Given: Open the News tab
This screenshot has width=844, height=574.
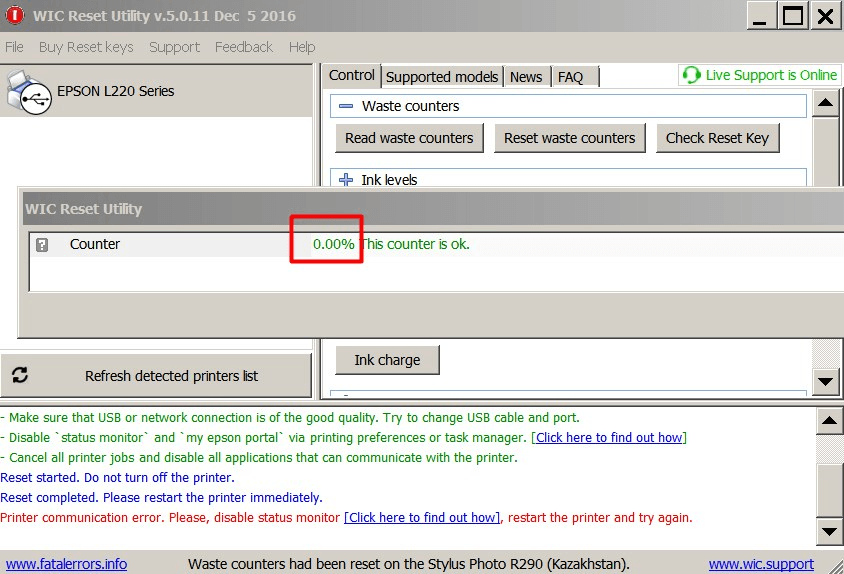Looking at the screenshot, I should click(x=526, y=77).
